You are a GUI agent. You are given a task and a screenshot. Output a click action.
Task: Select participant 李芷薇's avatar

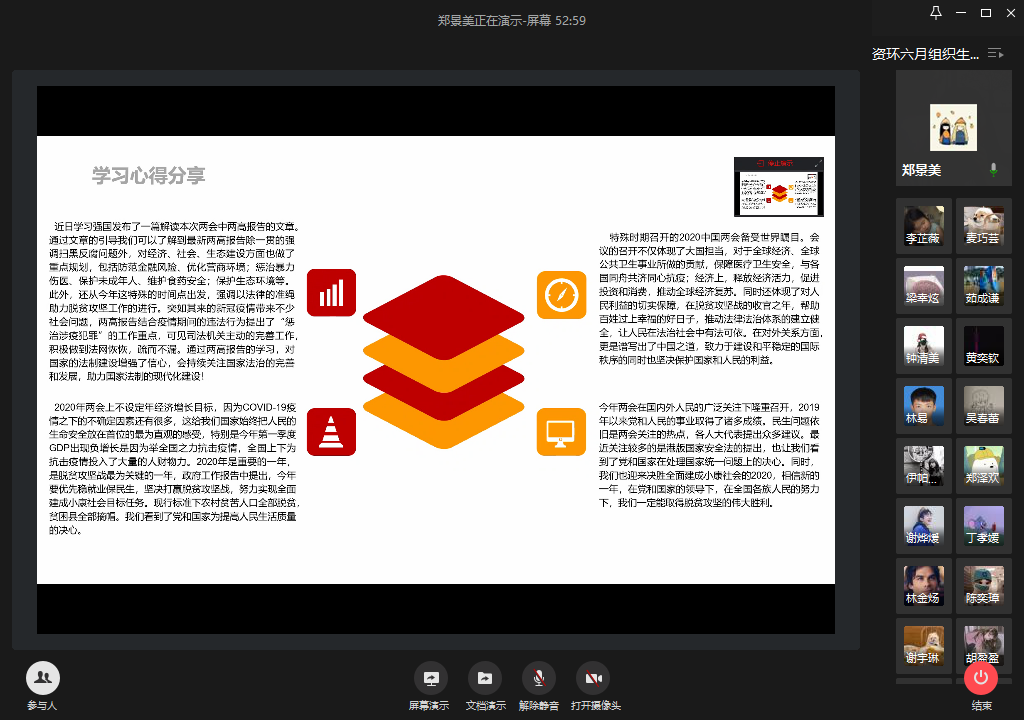(x=923, y=226)
